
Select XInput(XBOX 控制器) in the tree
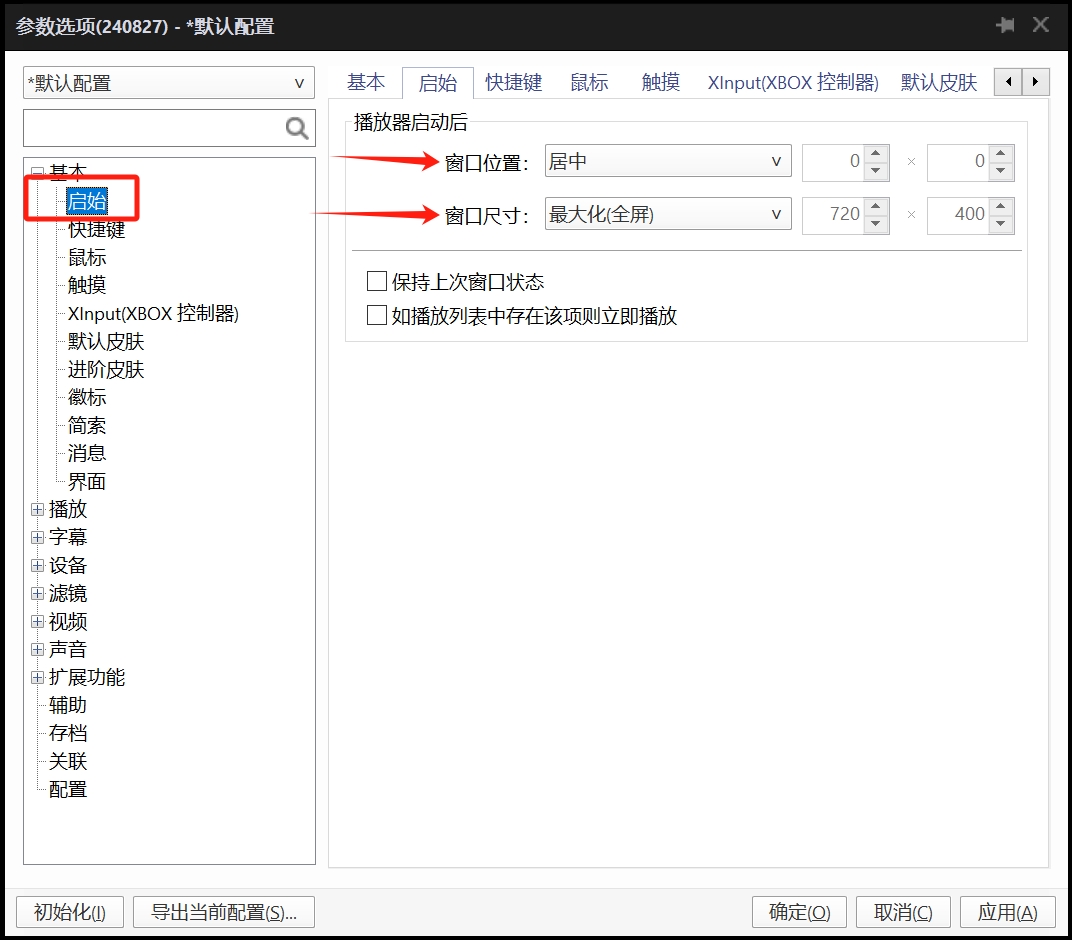click(153, 313)
